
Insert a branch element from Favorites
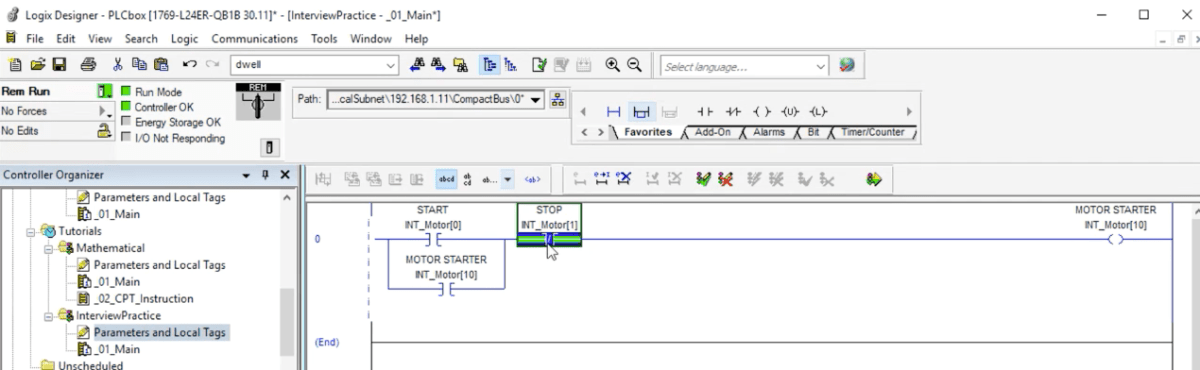pos(642,112)
